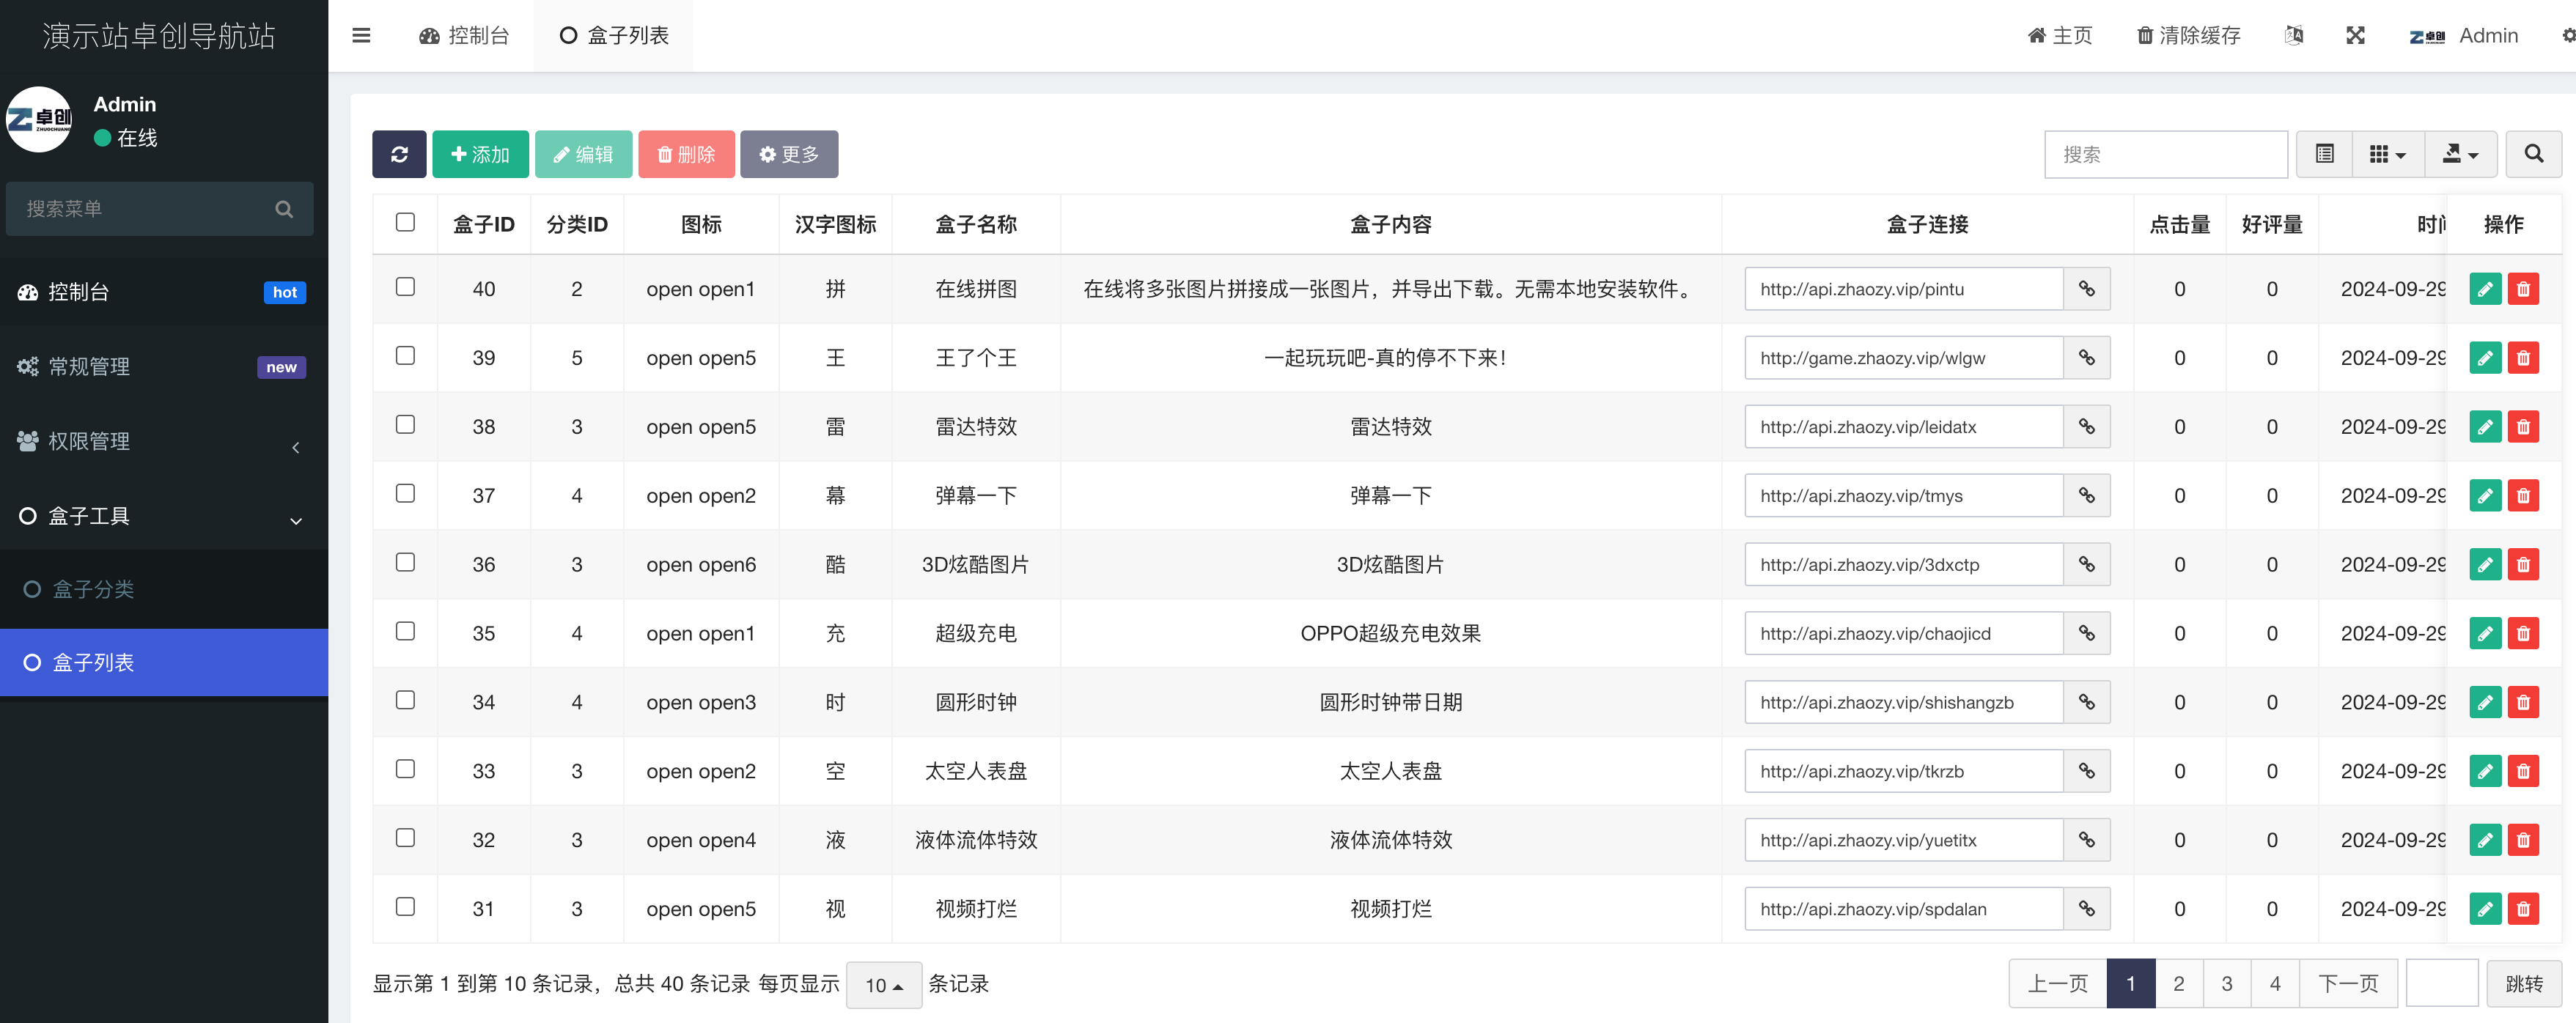Click the green 添加 add button

coord(480,154)
